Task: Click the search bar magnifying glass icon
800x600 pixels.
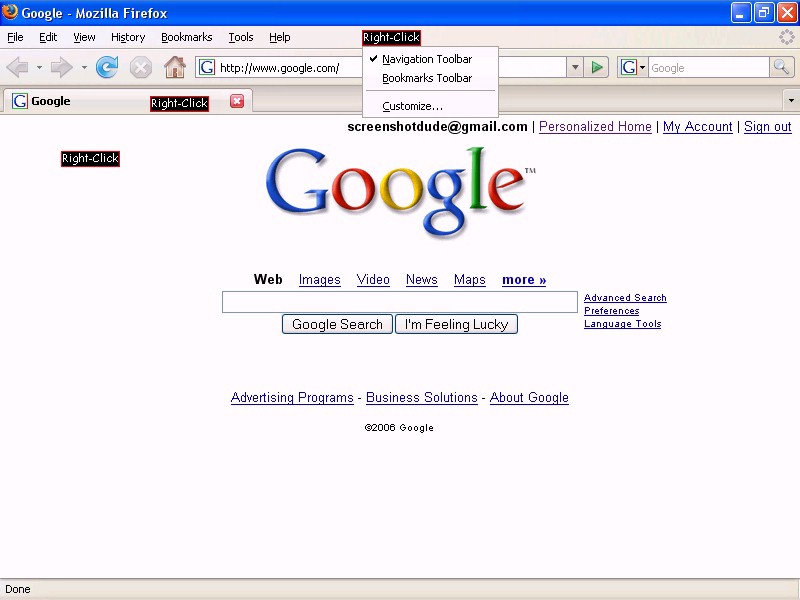Action: (782, 67)
